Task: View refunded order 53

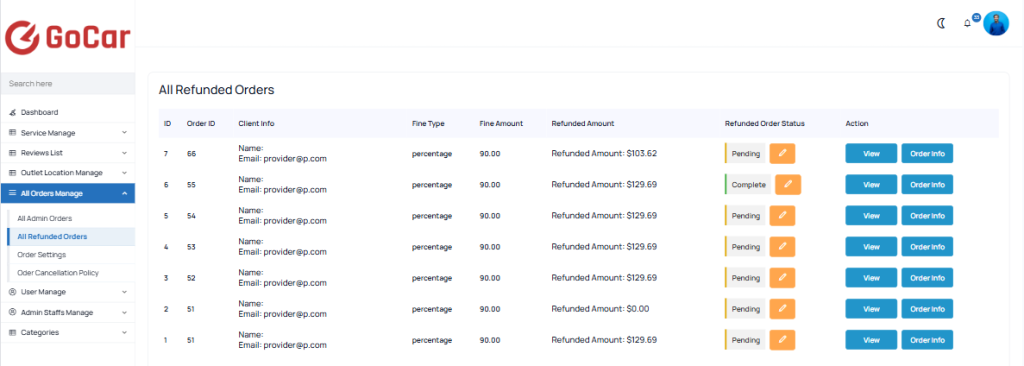Action: [x=871, y=247]
